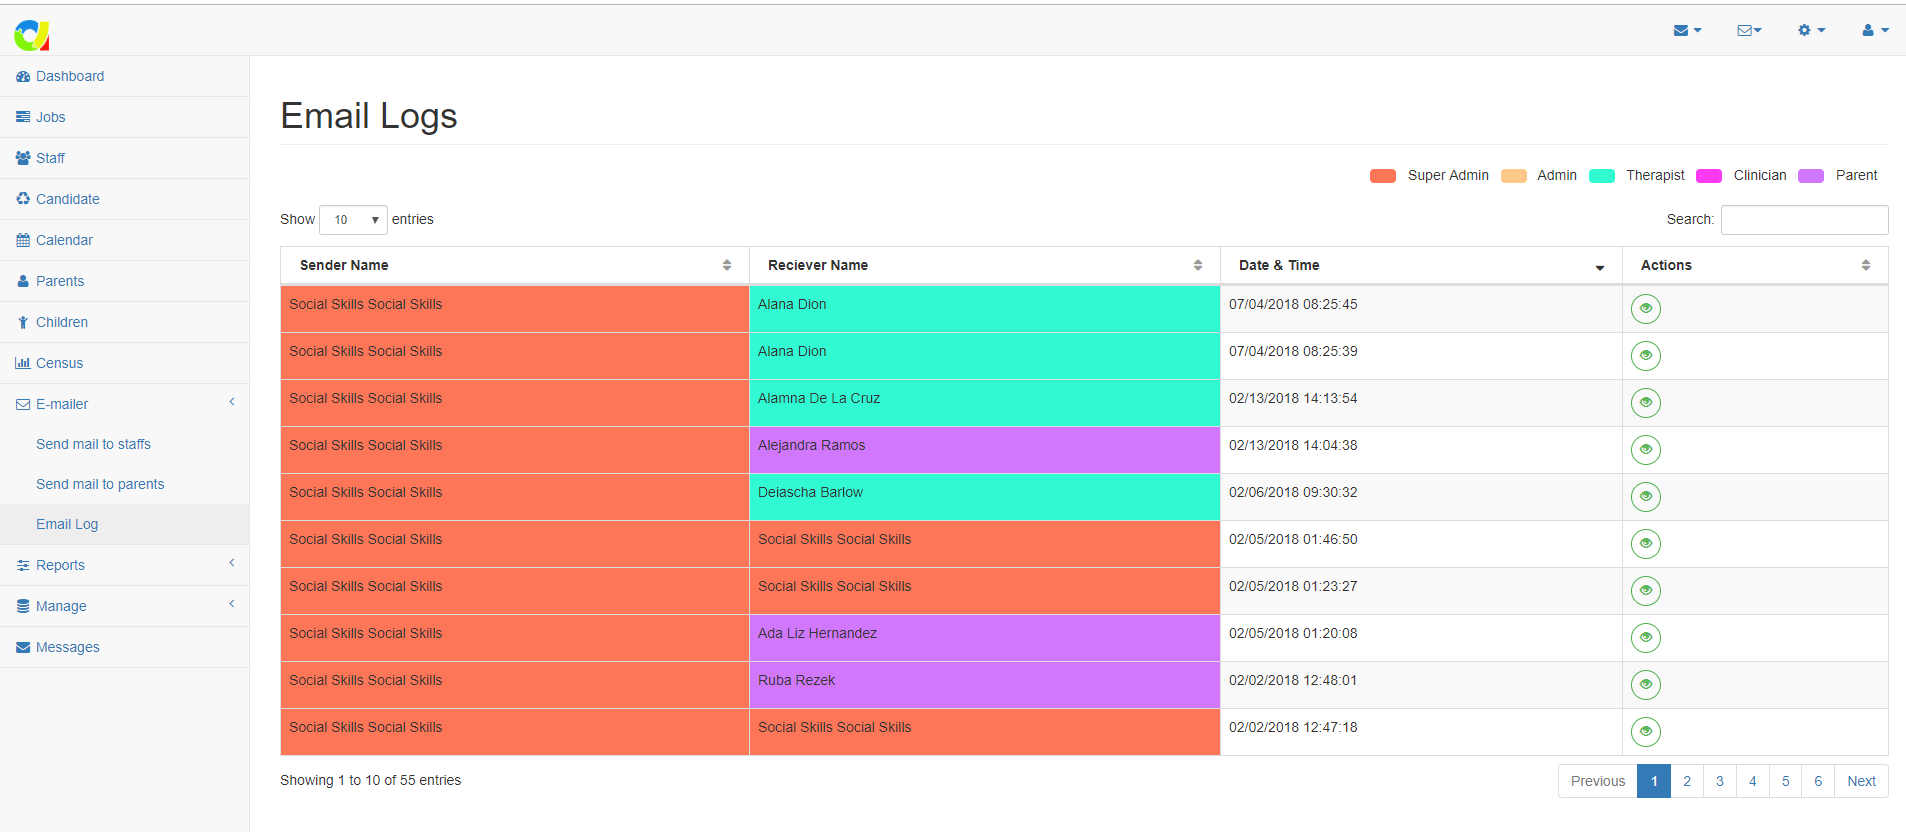Open Dashboard from the sidebar
1906x832 pixels.
tap(70, 76)
